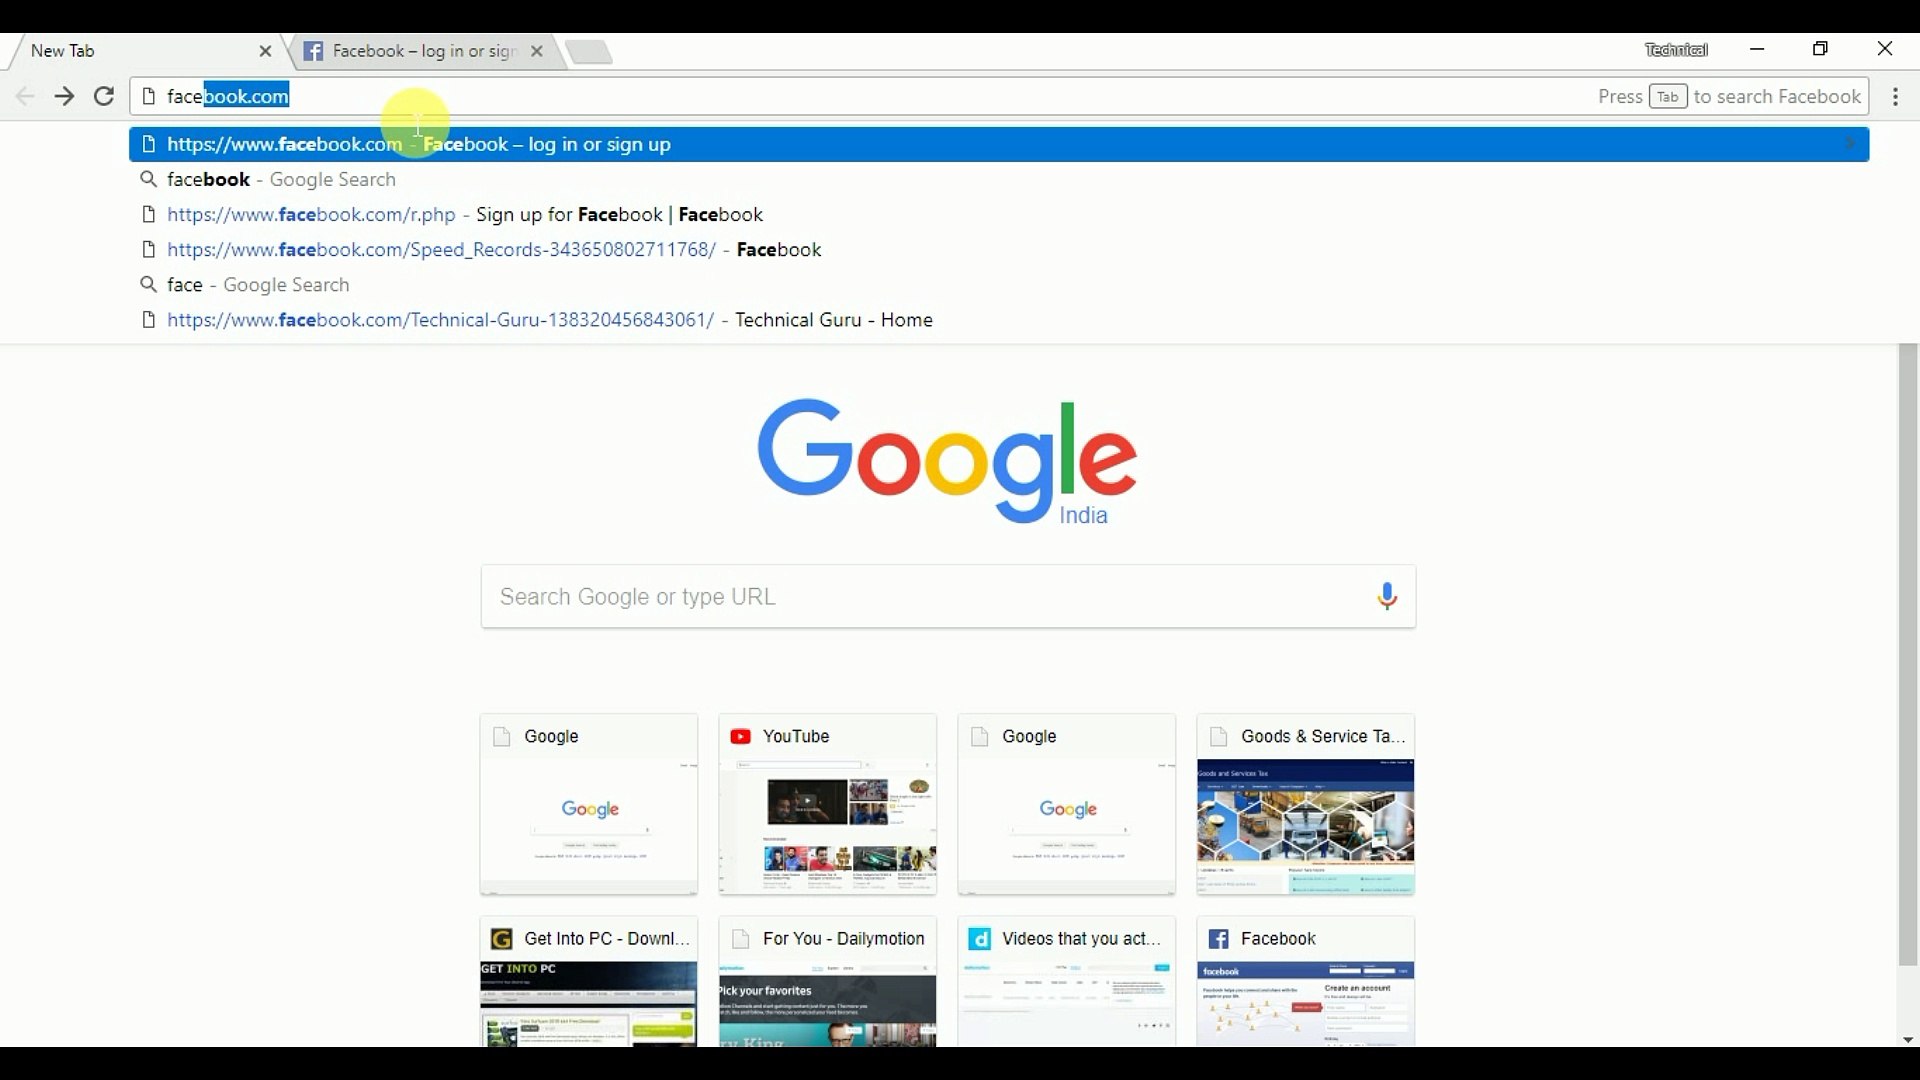Open the 'Goods & Service Tax' shortcut tile
Viewport: 1920px width, 1080px height.
point(1305,805)
